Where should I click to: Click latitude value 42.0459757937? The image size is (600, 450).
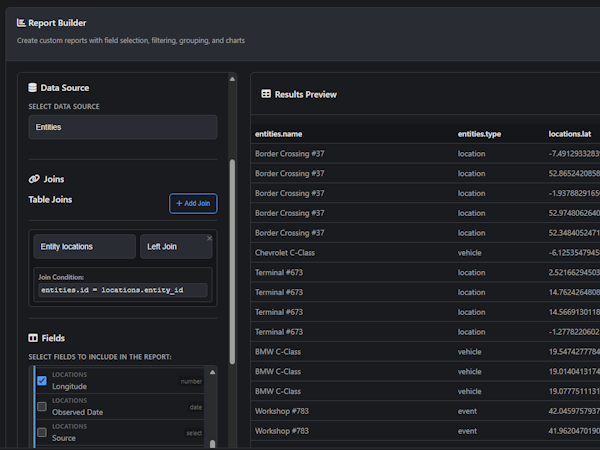point(574,411)
